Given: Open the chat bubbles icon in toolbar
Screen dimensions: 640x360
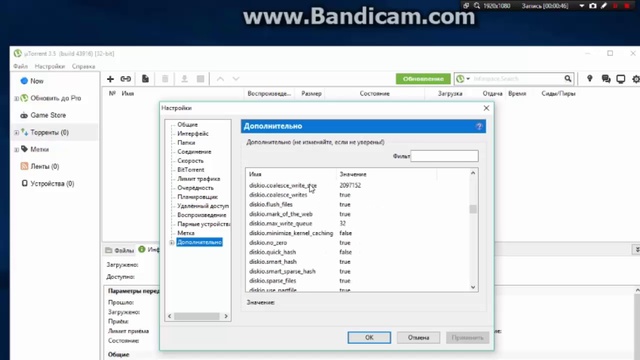Looking at the screenshot, I should [606, 79].
